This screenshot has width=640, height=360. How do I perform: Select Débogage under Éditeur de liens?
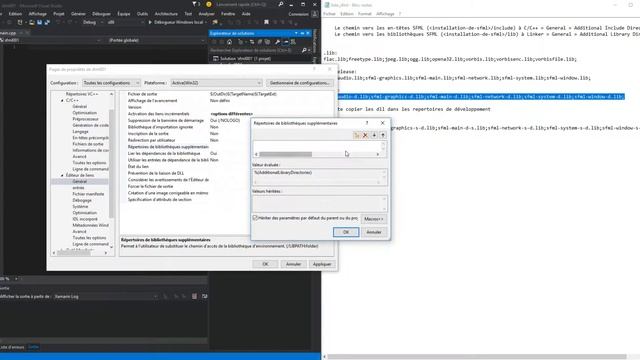click(x=82, y=200)
